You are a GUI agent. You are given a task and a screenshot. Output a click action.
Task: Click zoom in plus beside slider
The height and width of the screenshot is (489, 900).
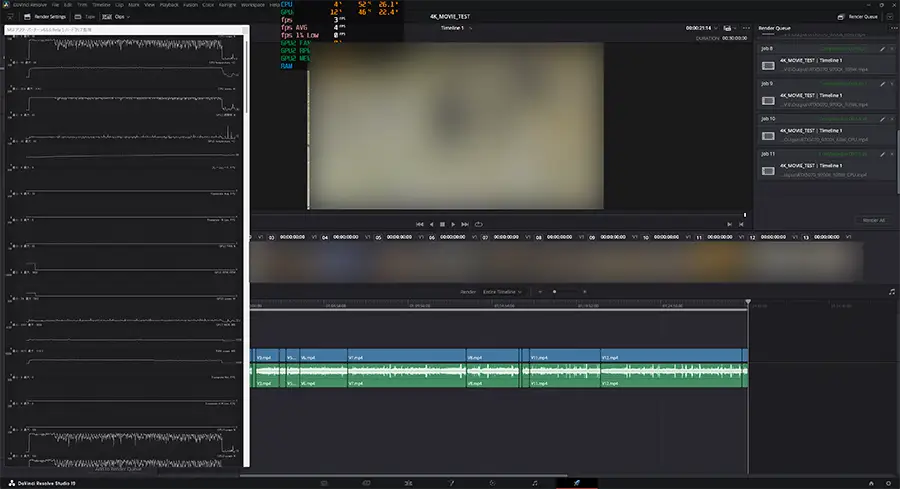point(584,292)
